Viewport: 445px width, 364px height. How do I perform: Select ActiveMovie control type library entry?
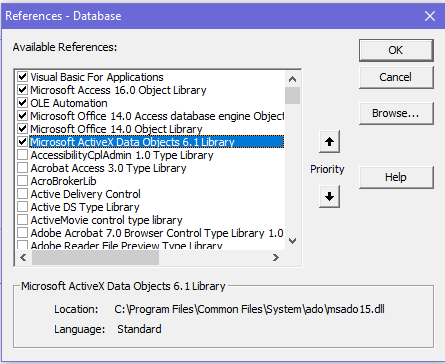tap(106, 220)
